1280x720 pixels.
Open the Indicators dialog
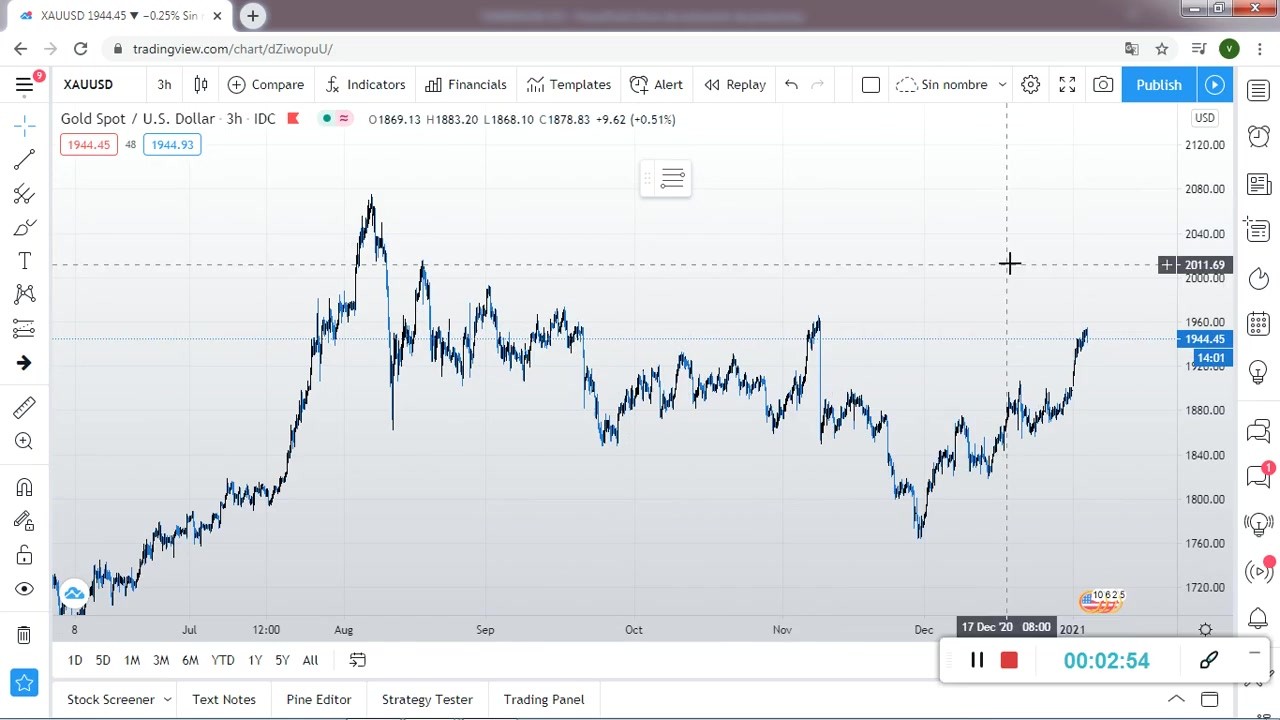[x=365, y=85]
